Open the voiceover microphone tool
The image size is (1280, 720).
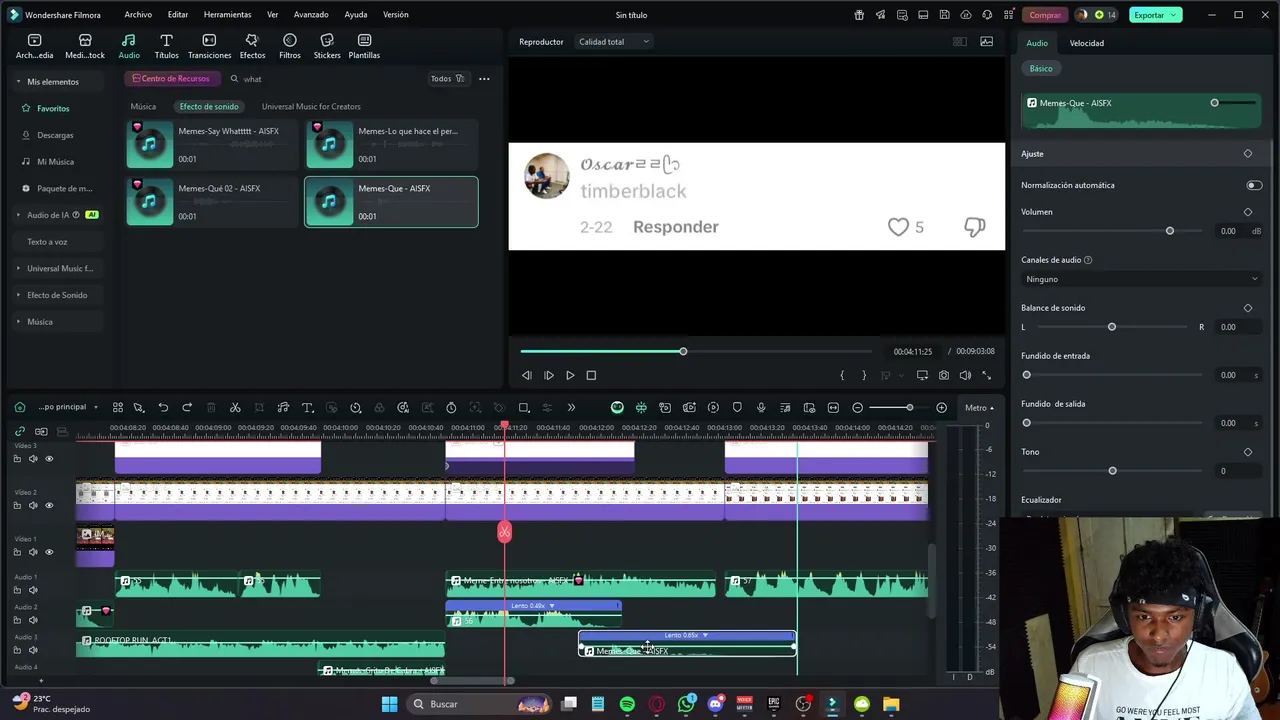761,408
